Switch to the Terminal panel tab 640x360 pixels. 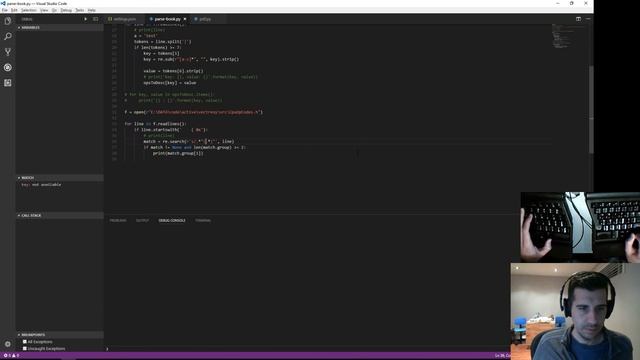[x=203, y=220]
